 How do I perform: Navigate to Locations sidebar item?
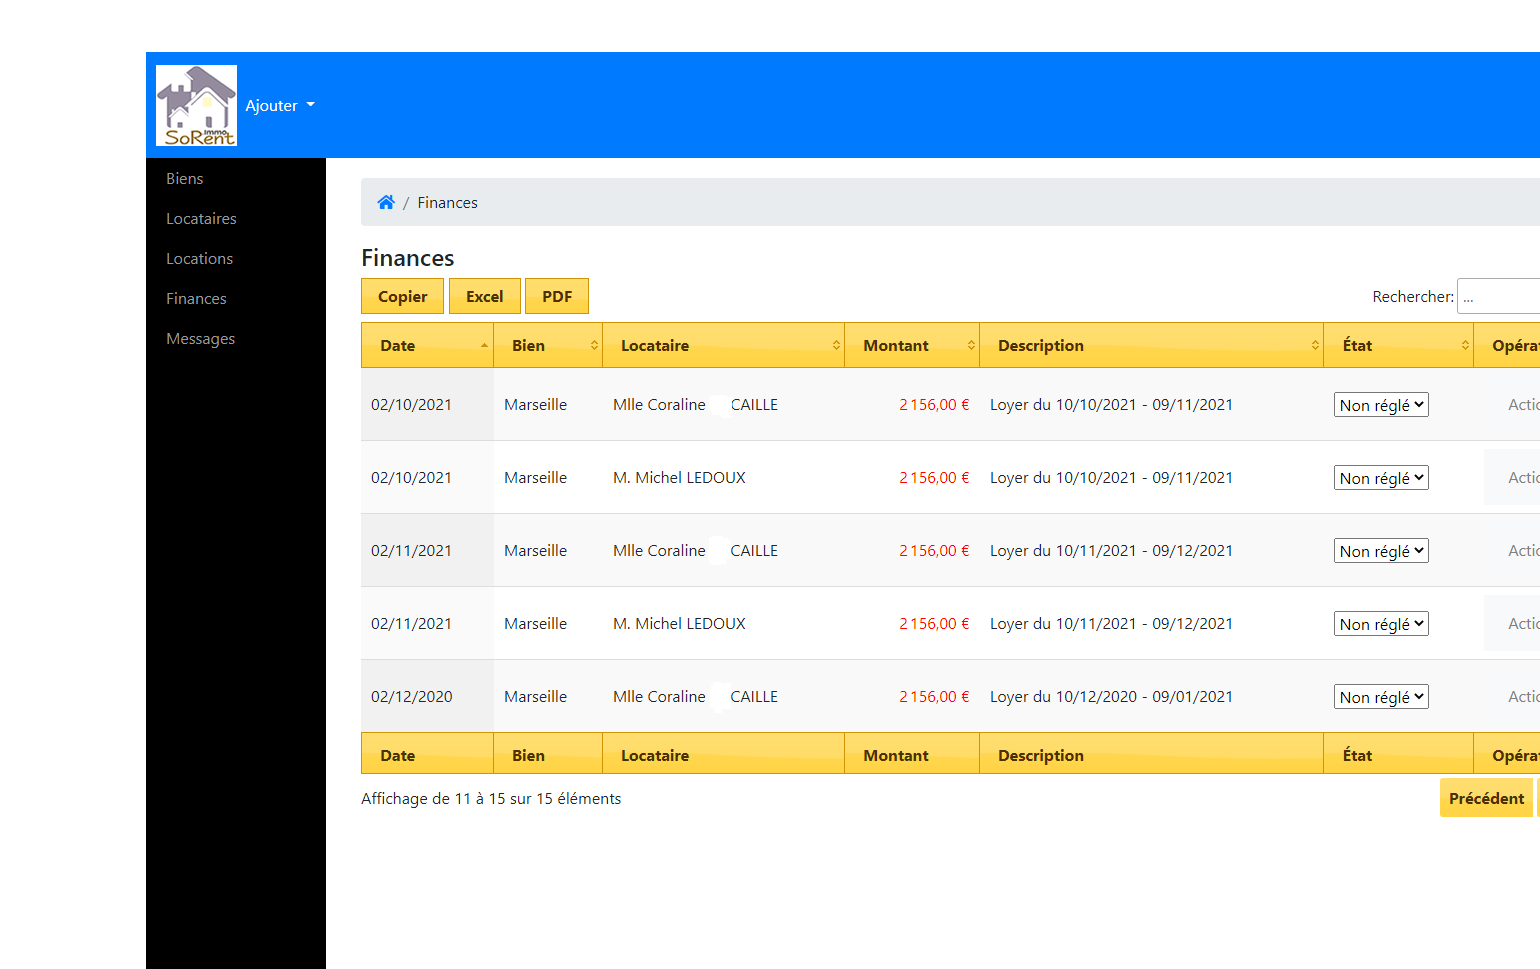(x=199, y=258)
